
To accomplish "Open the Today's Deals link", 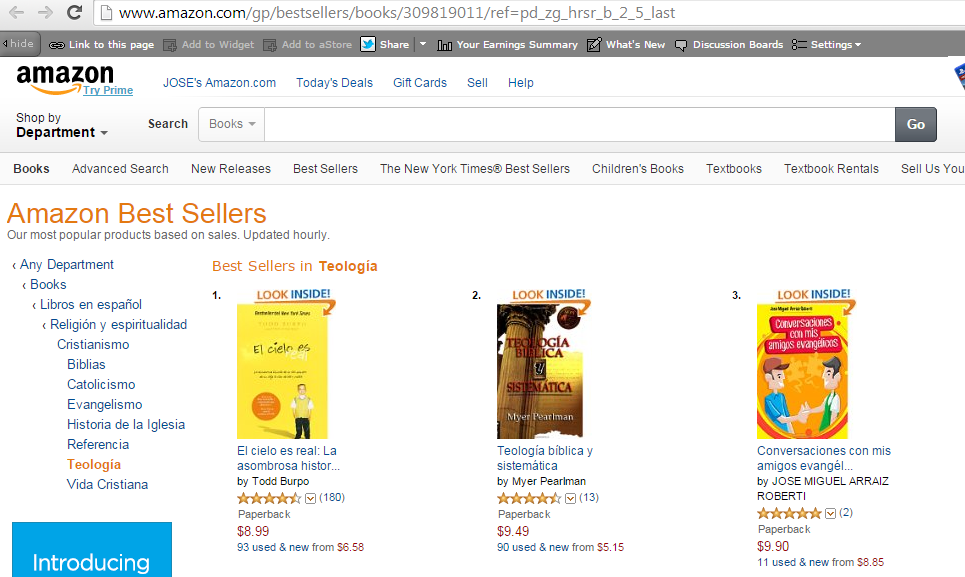I will (334, 82).
